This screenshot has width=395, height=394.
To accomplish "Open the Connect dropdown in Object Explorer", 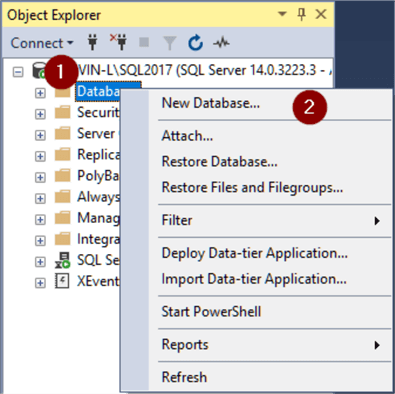I will click(x=42, y=43).
